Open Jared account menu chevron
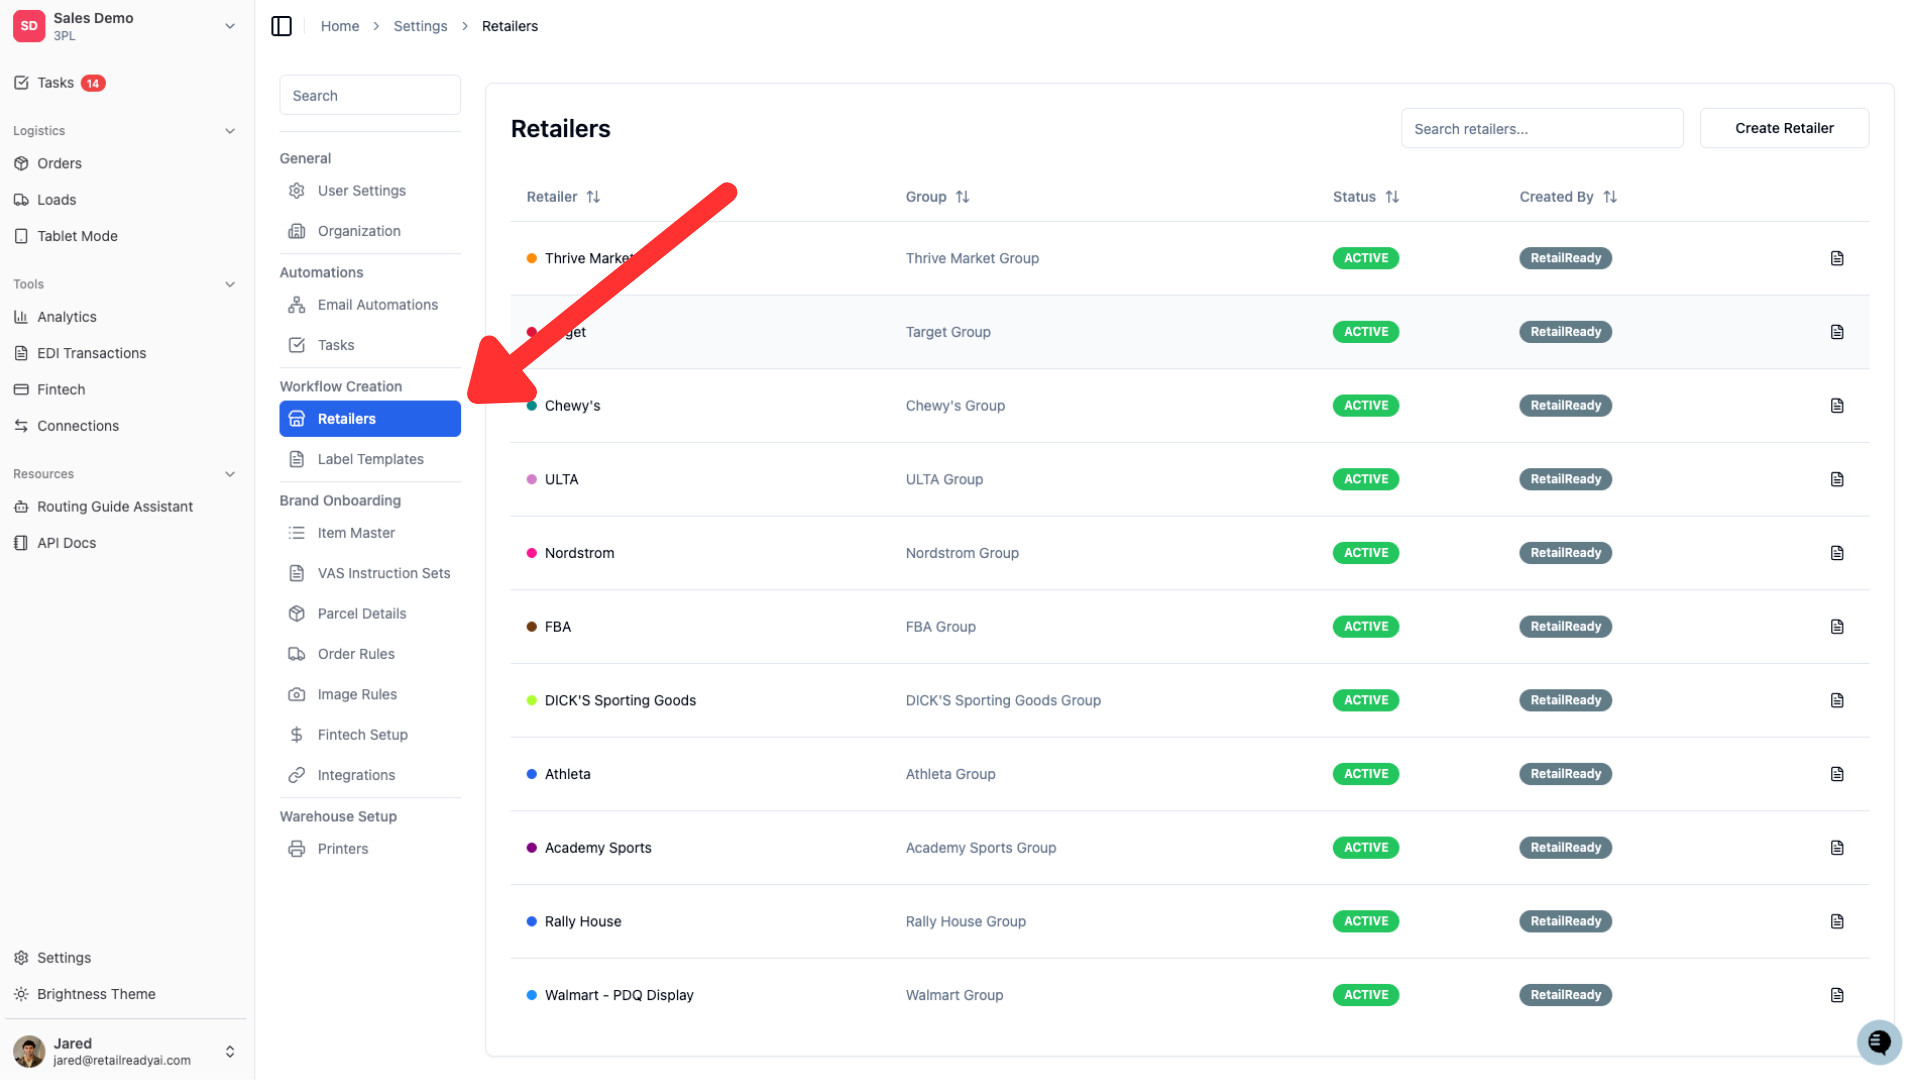The height and width of the screenshot is (1080, 1920). click(x=230, y=1051)
